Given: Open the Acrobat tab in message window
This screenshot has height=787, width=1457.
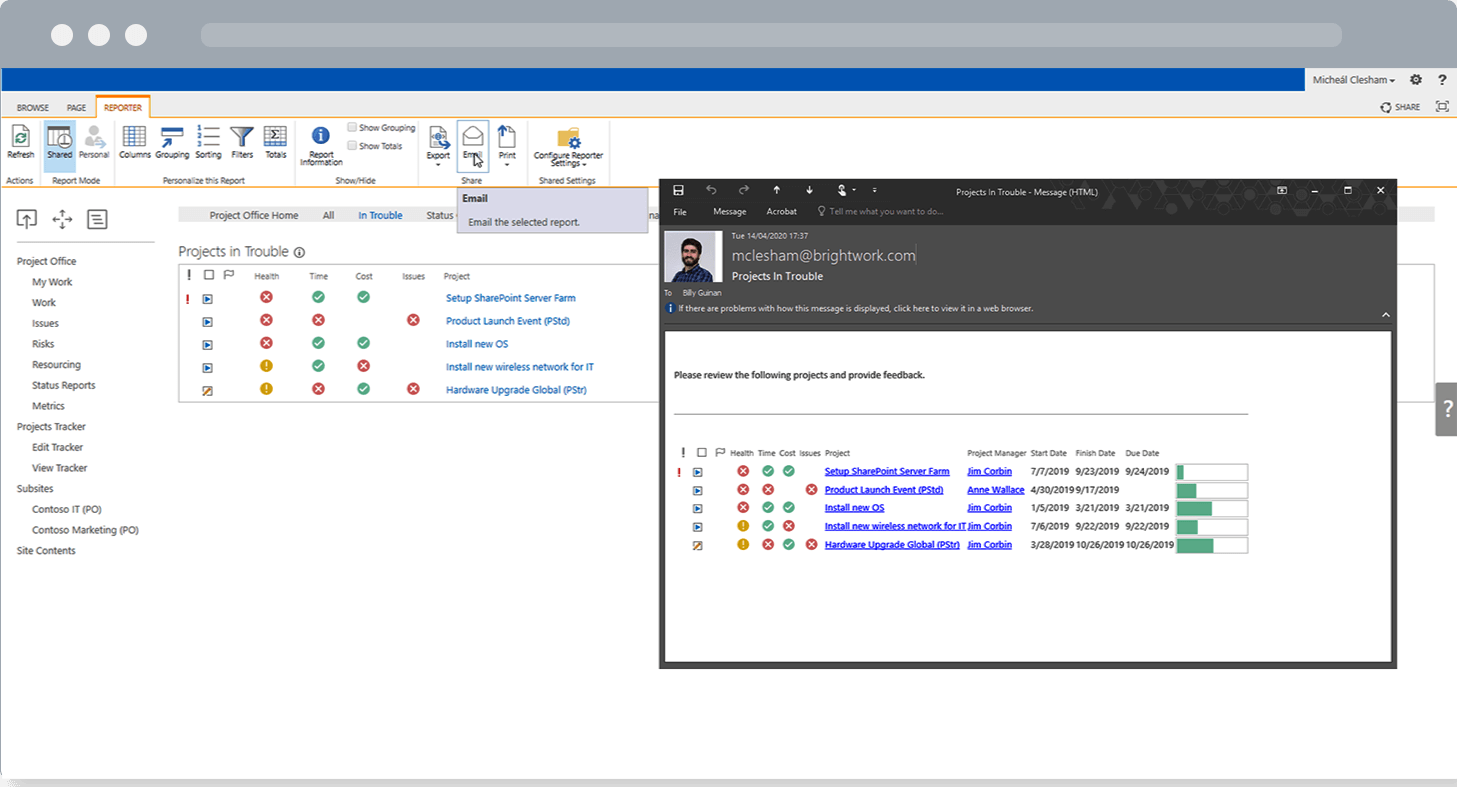Looking at the screenshot, I should [781, 212].
